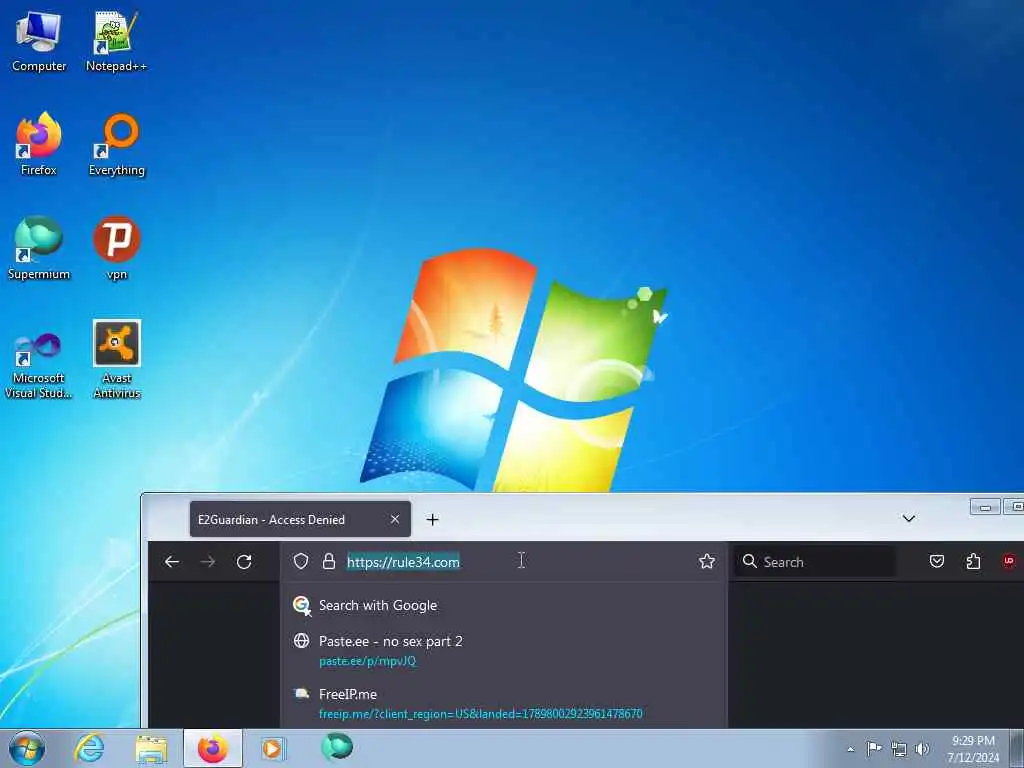Launch Notepad++ from the desktop
The image size is (1024, 768).
click(x=116, y=41)
